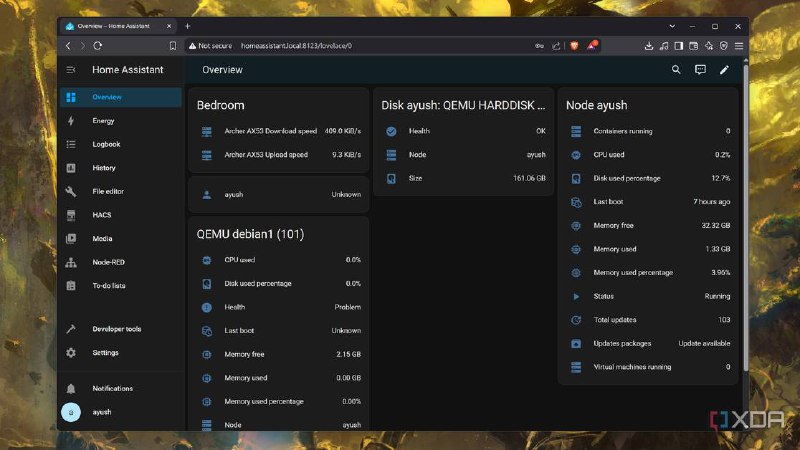Open the File editor panel
The height and width of the screenshot is (450, 800).
coord(121,191)
